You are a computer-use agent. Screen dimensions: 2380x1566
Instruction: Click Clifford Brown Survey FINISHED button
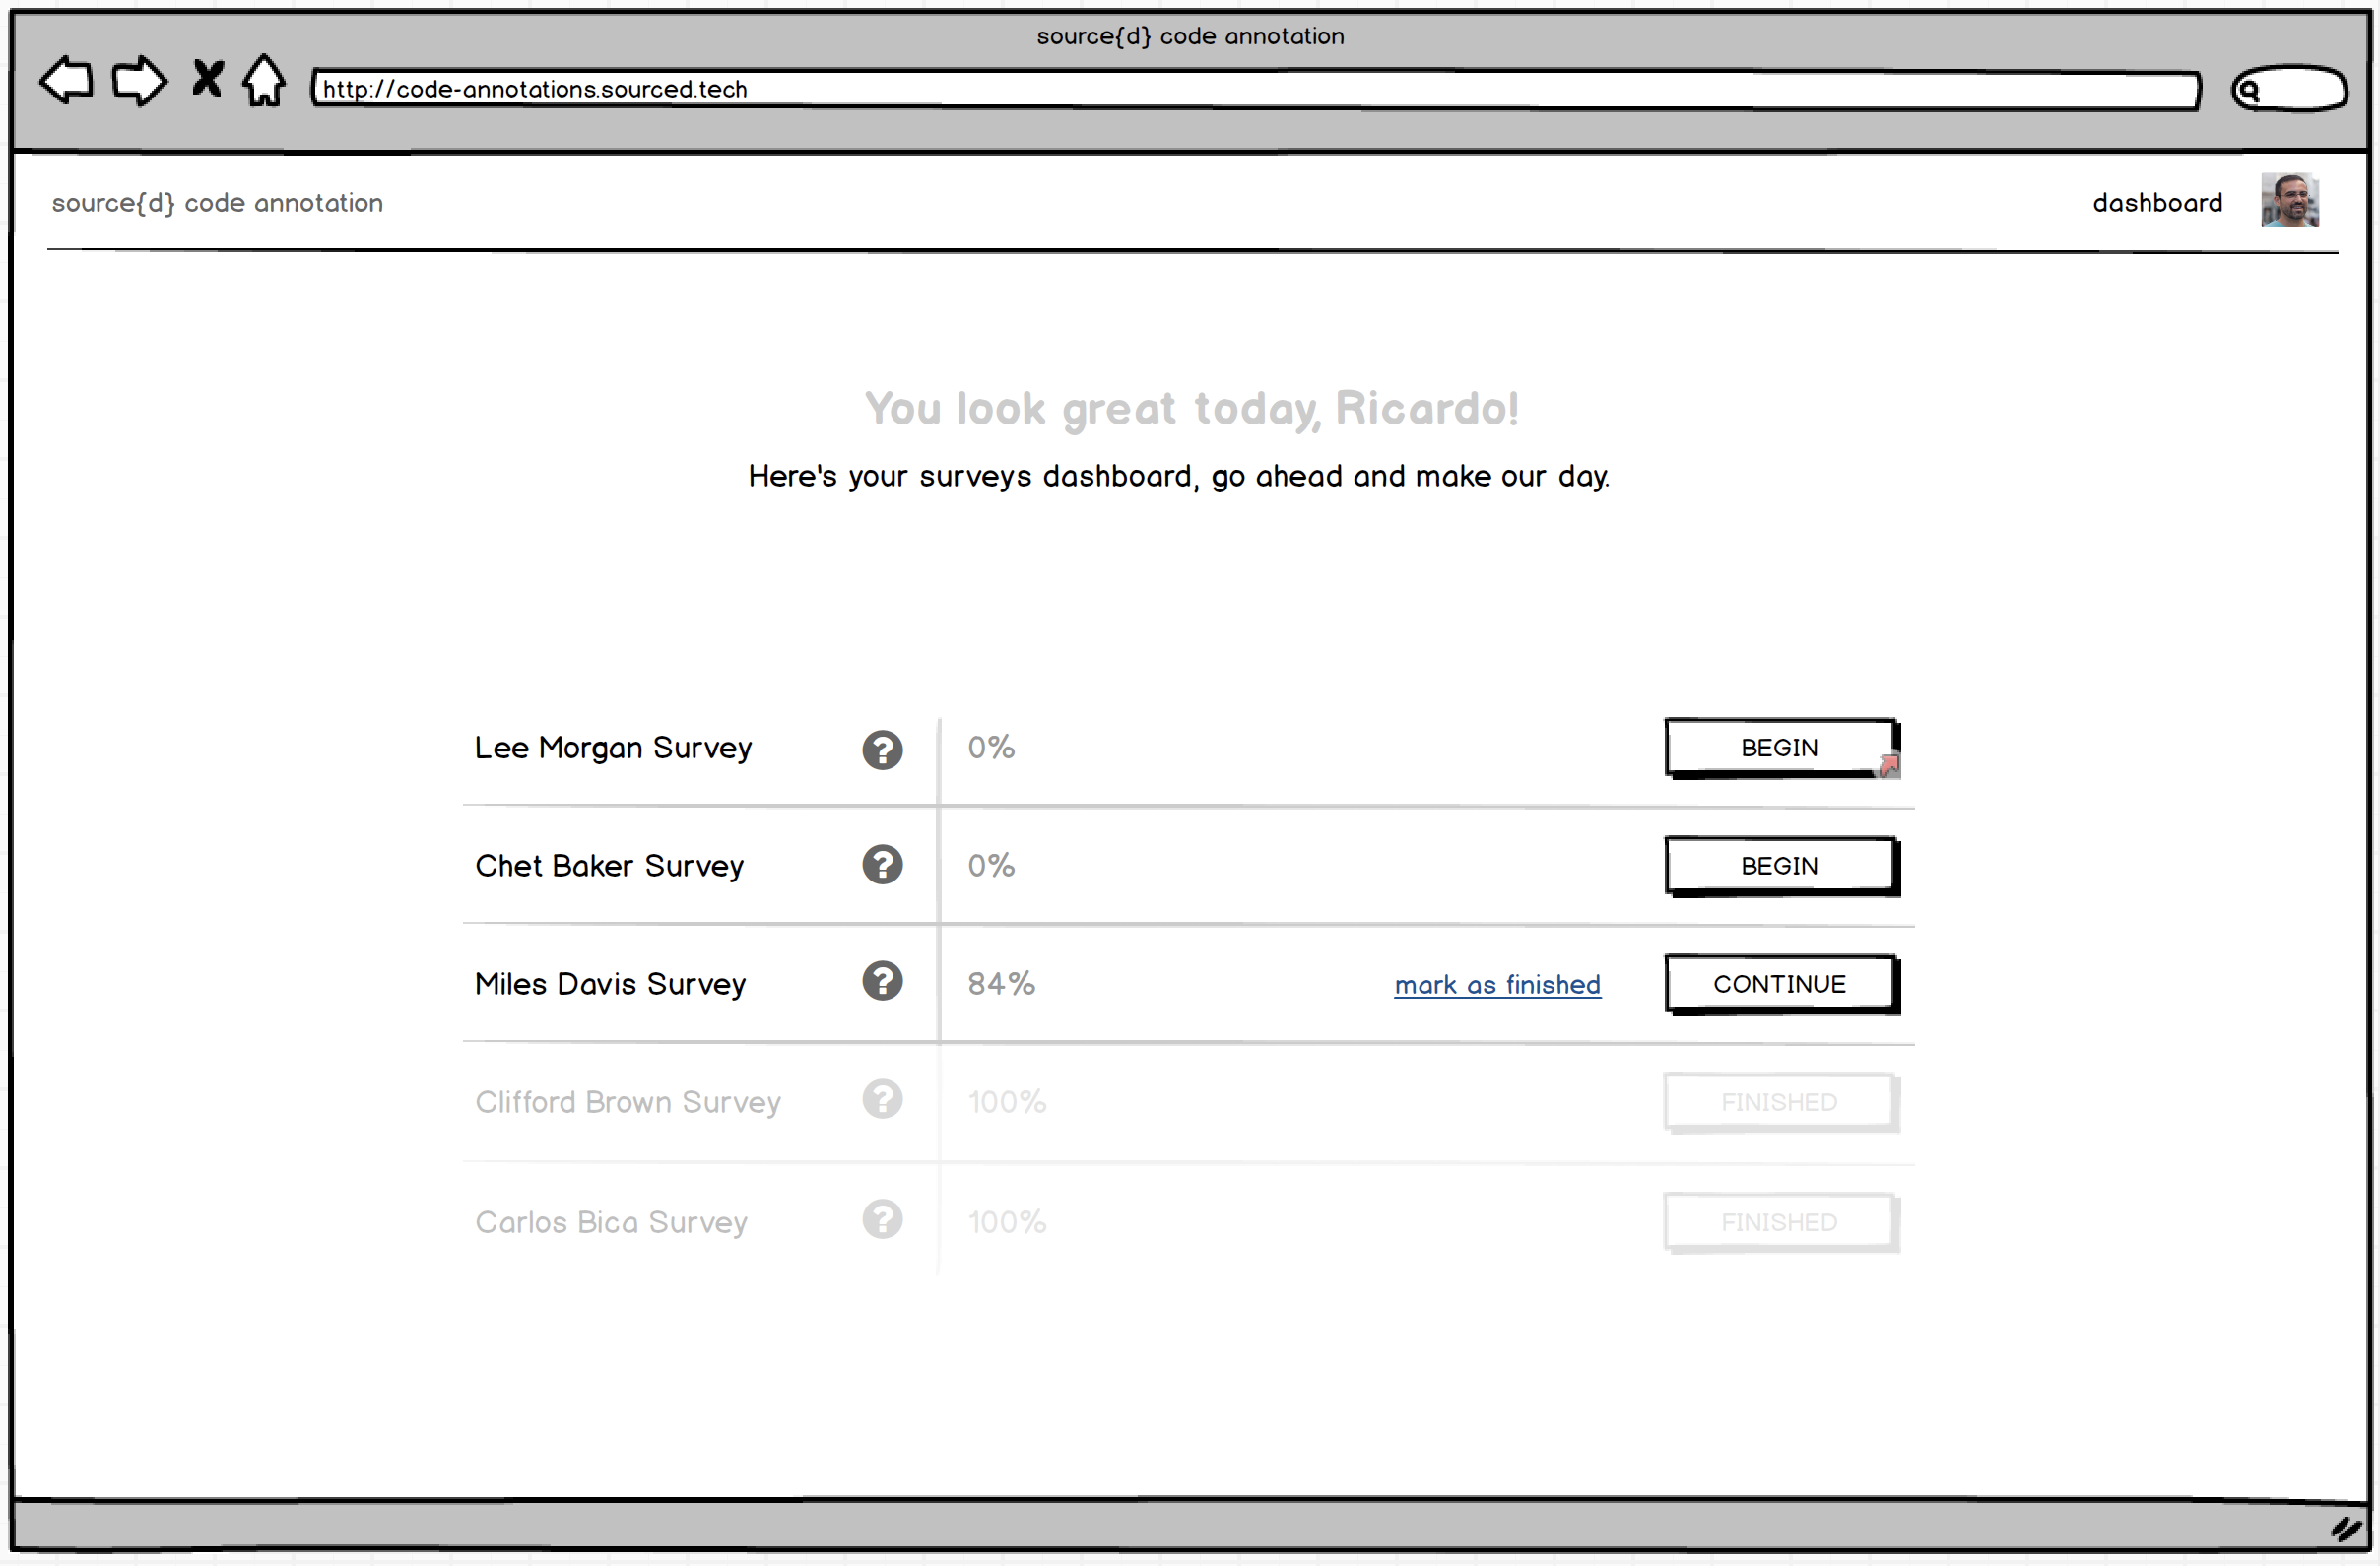(x=1779, y=1101)
